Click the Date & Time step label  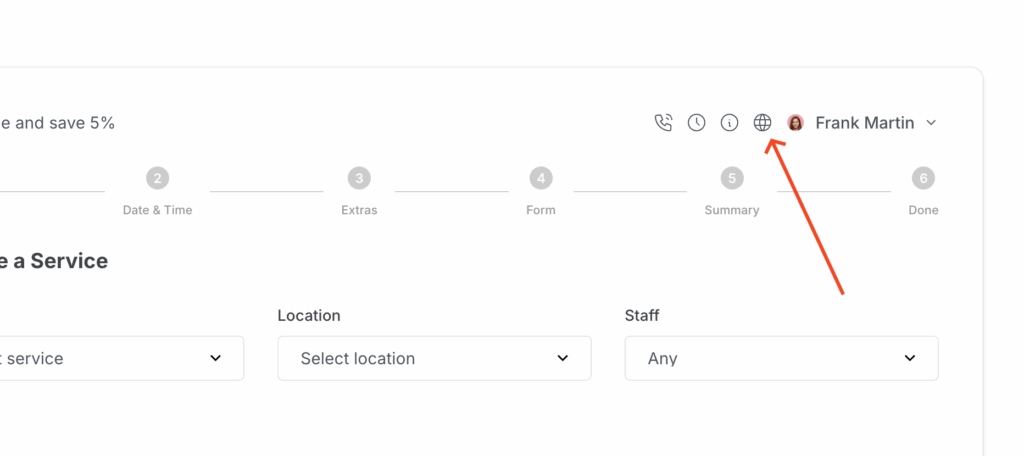click(x=157, y=210)
